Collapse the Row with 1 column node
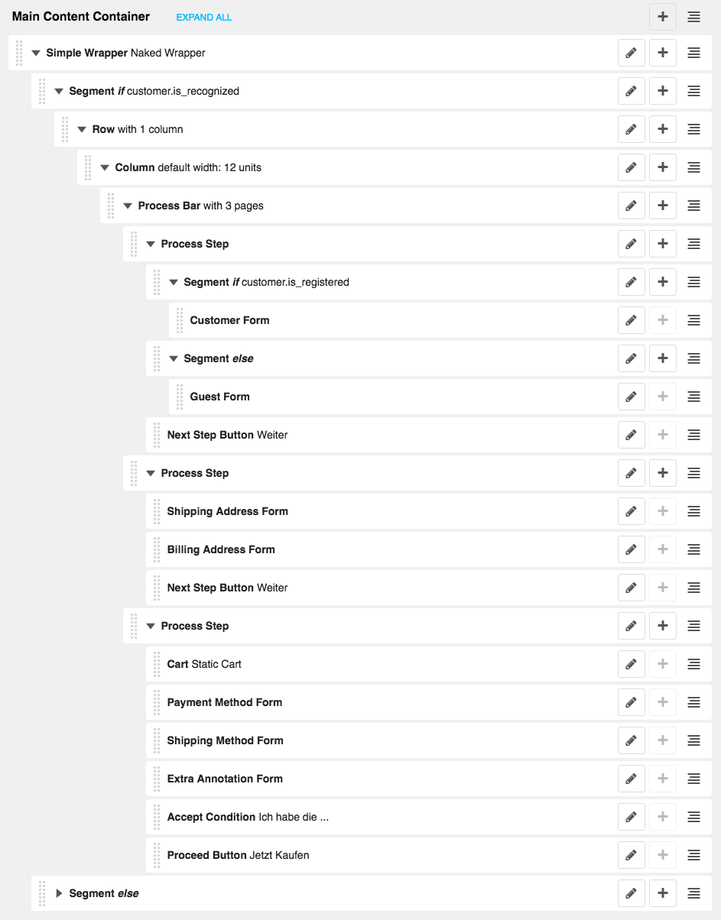 click(x=82, y=130)
